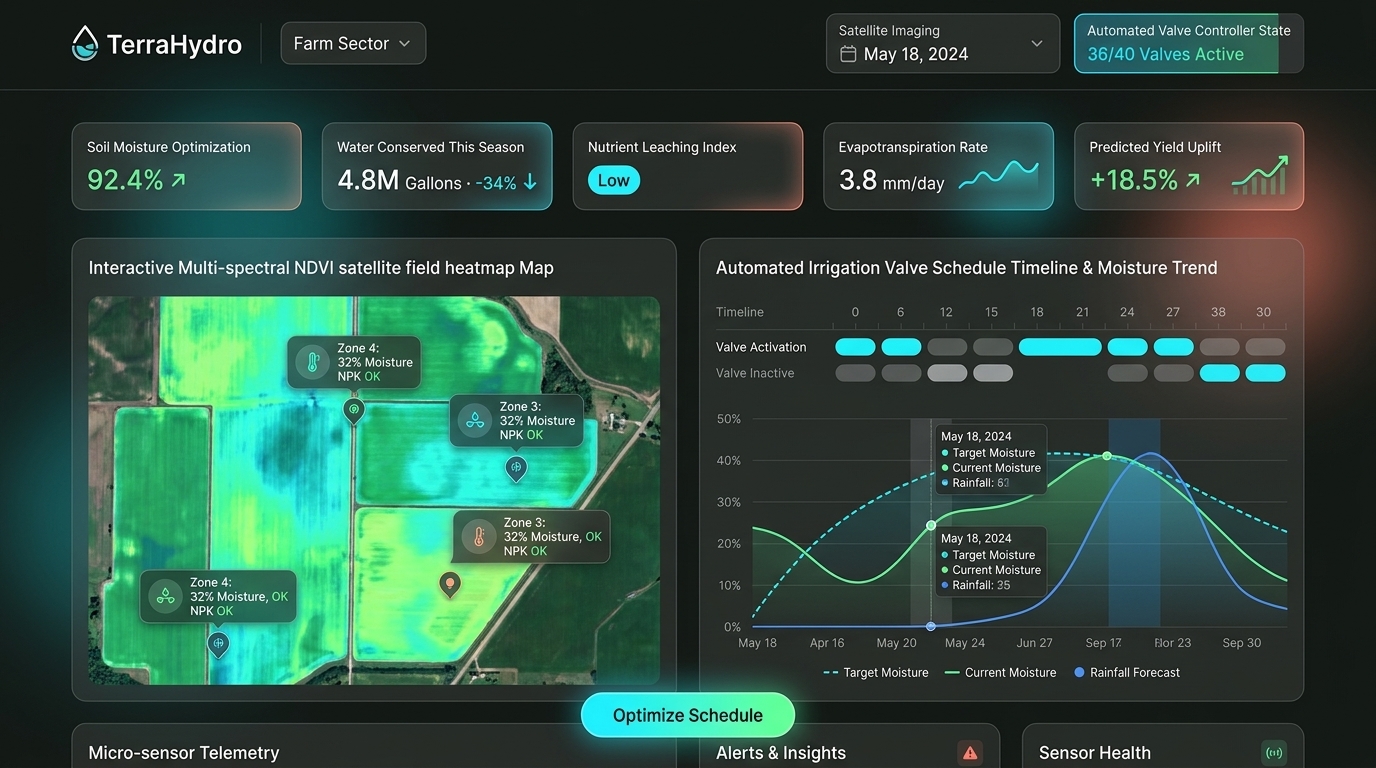Toggle the Rainfall Forecast legend entry
1376x768 pixels.
(1127, 673)
